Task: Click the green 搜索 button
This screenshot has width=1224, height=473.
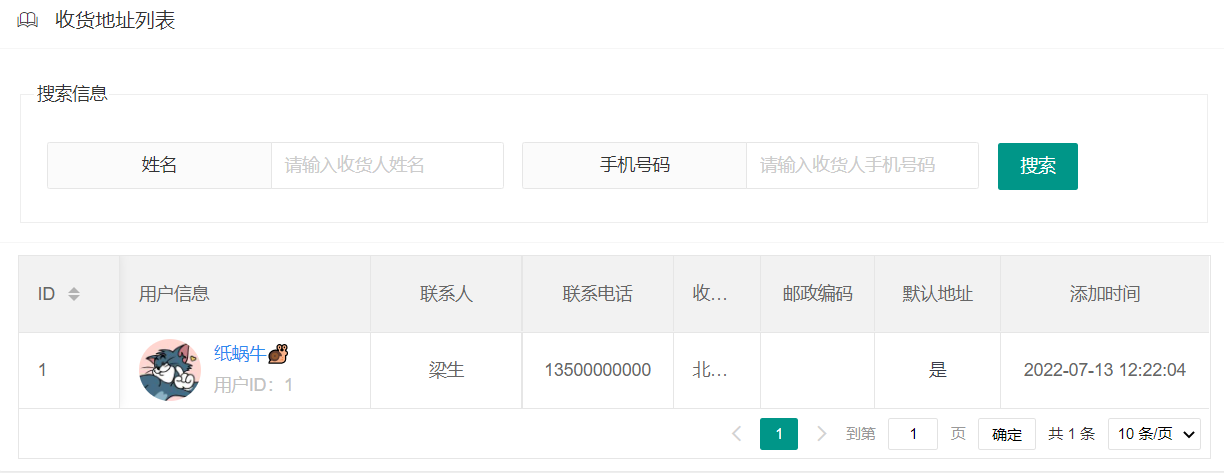Action: (x=1038, y=166)
